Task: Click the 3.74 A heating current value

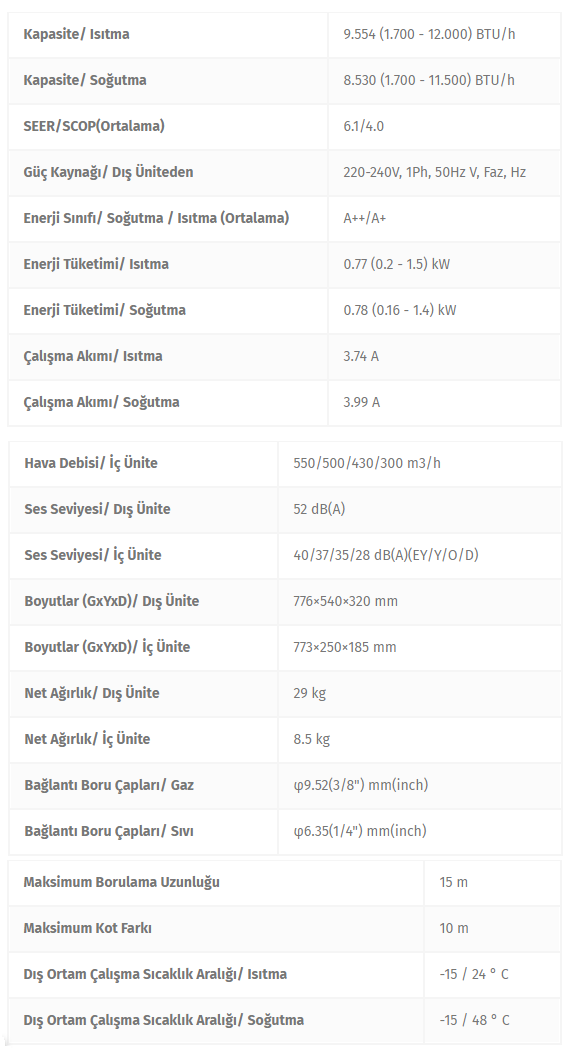Action: (361, 356)
